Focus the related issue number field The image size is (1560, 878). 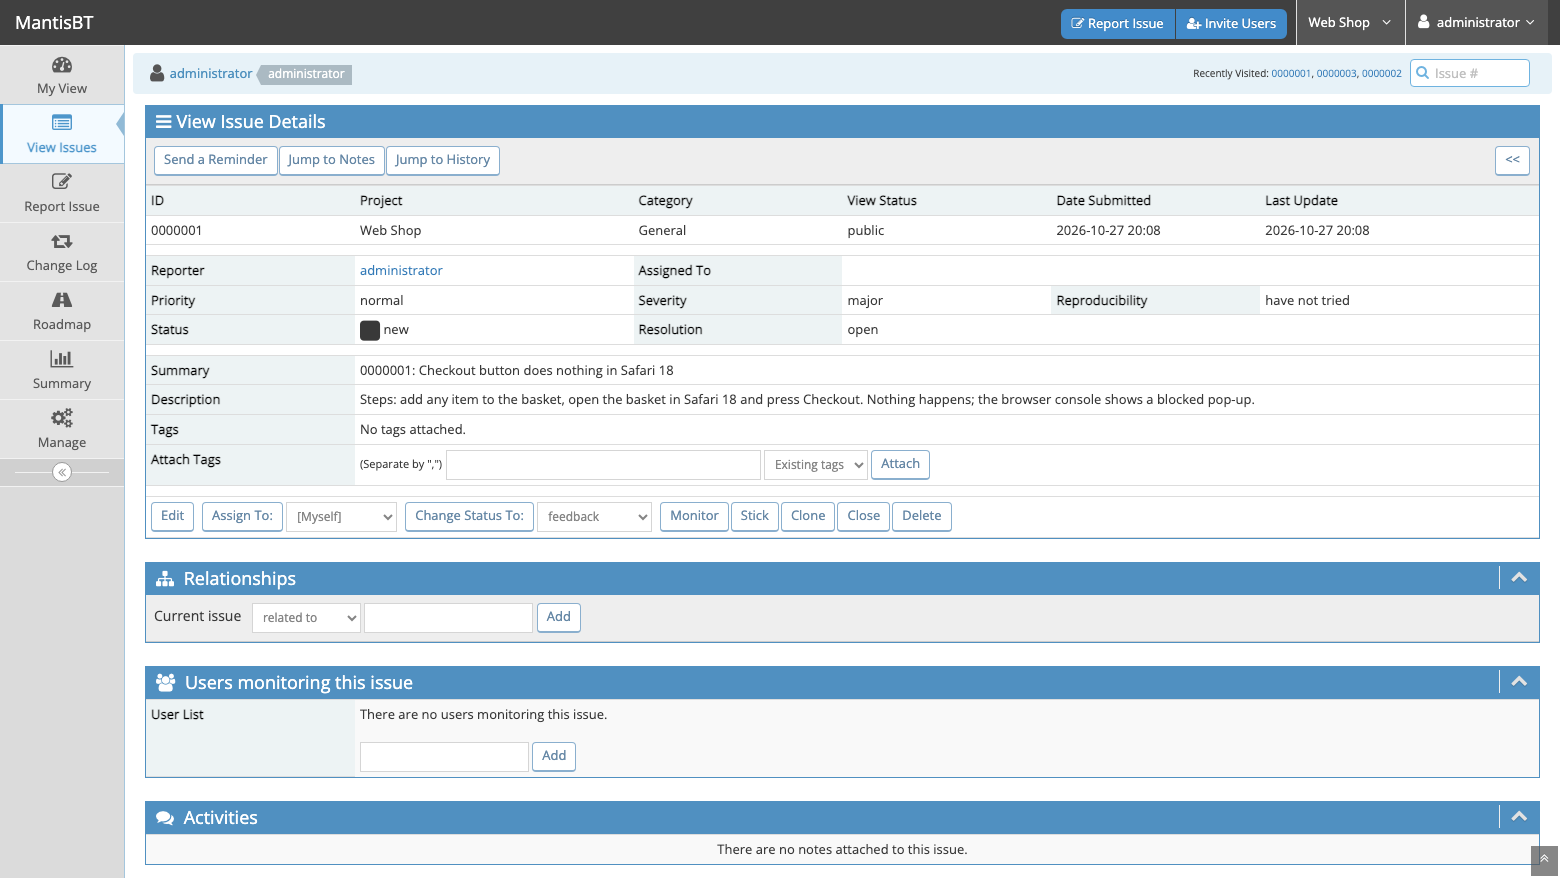pos(448,618)
